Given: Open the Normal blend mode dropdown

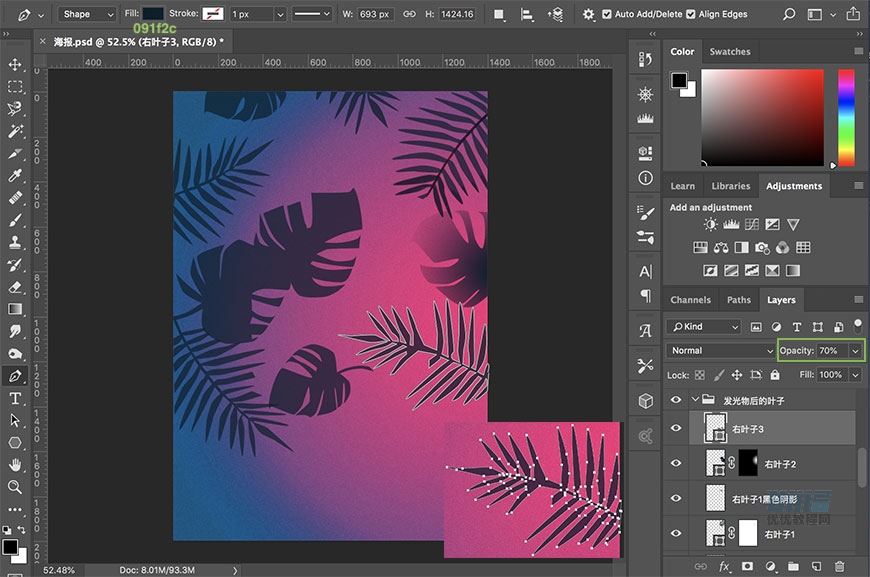Looking at the screenshot, I should [x=718, y=351].
